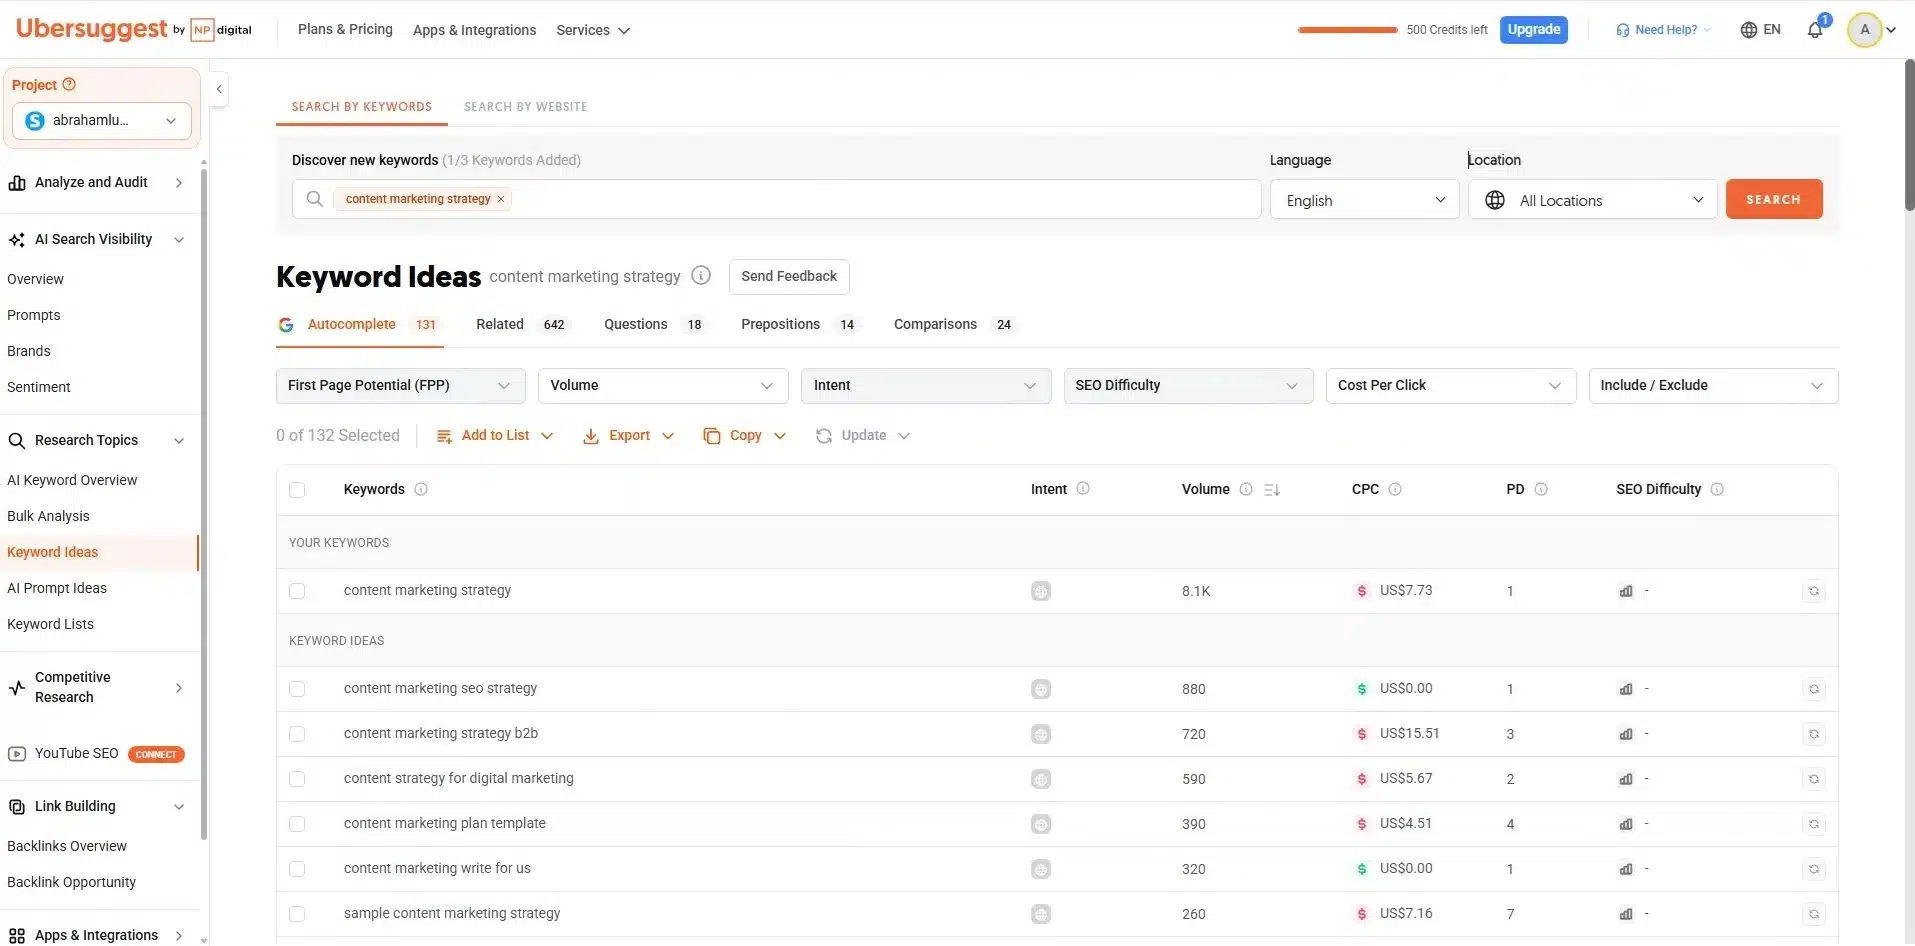Open the Plans & Pricing link
This screenshot has height=946, width=1915.
tap(345, 30)
